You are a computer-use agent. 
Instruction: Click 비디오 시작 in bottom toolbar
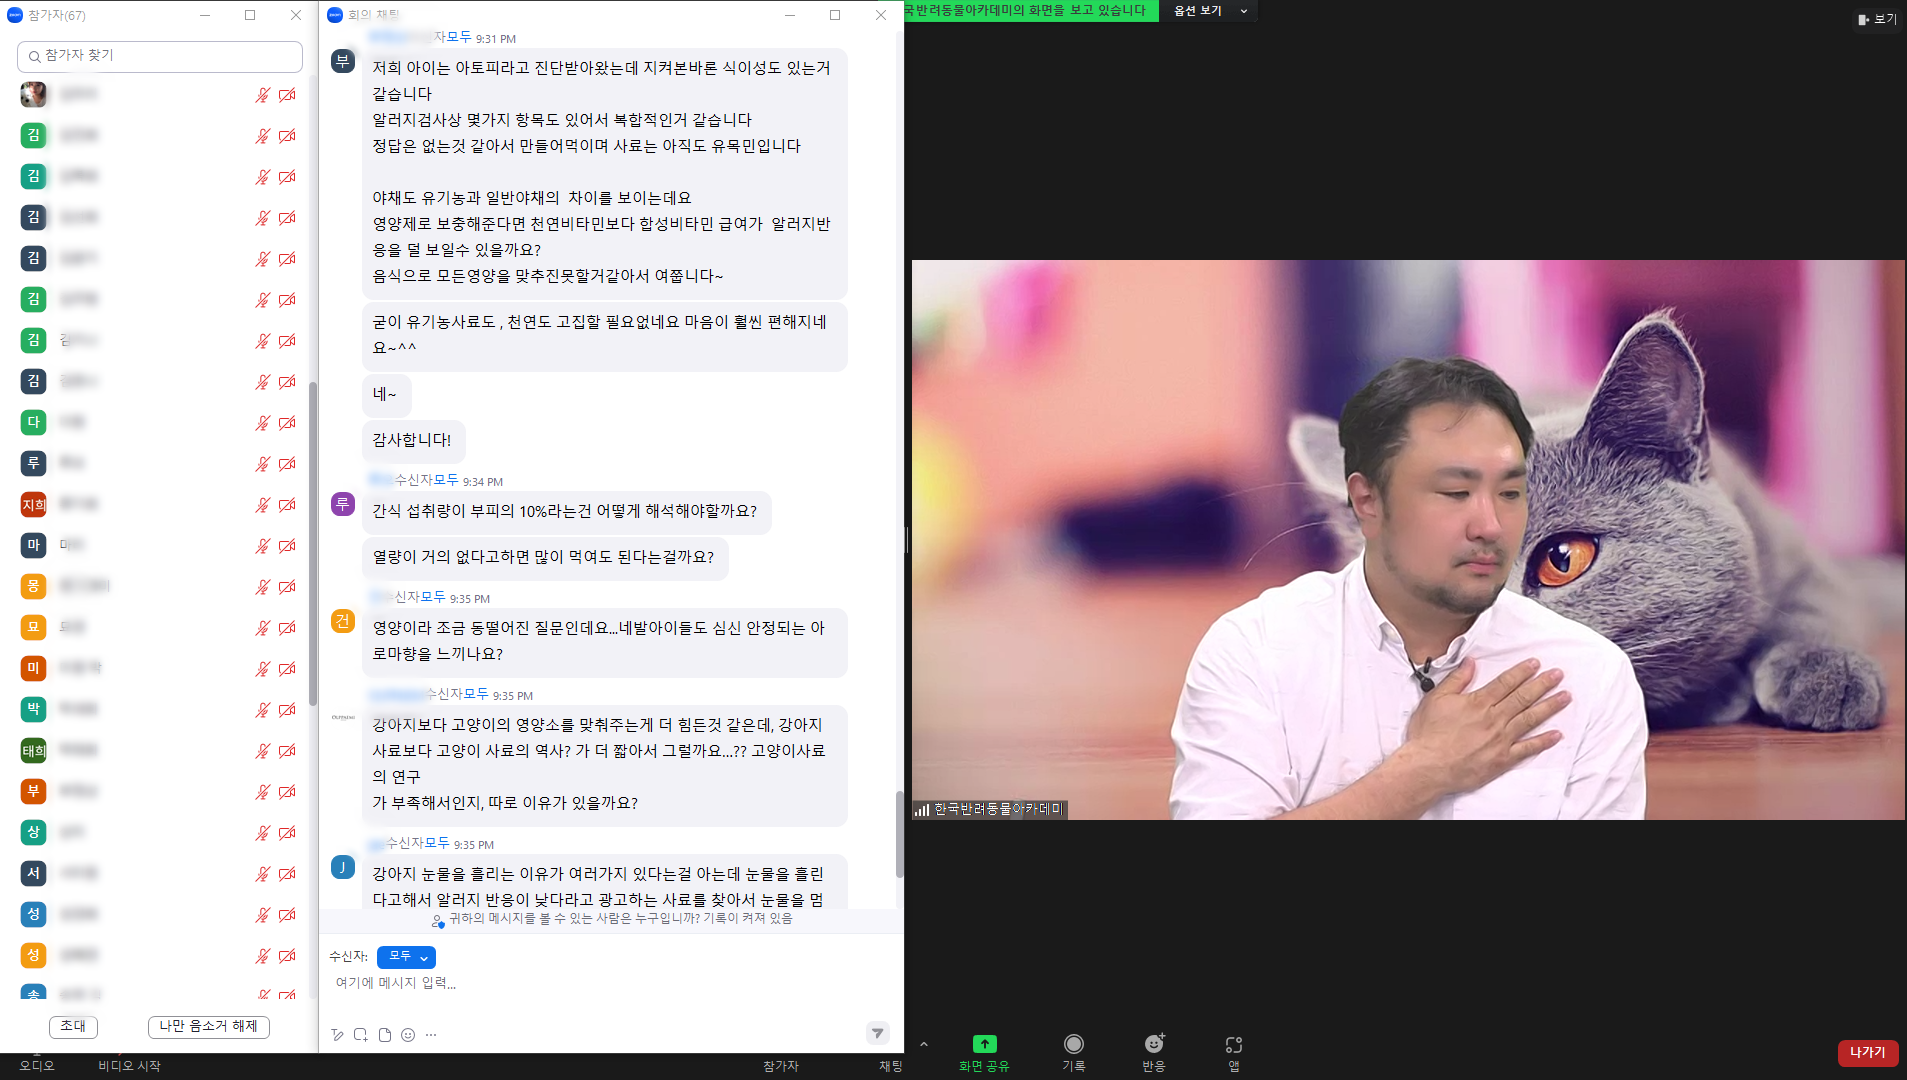[x=129, y=1066]
